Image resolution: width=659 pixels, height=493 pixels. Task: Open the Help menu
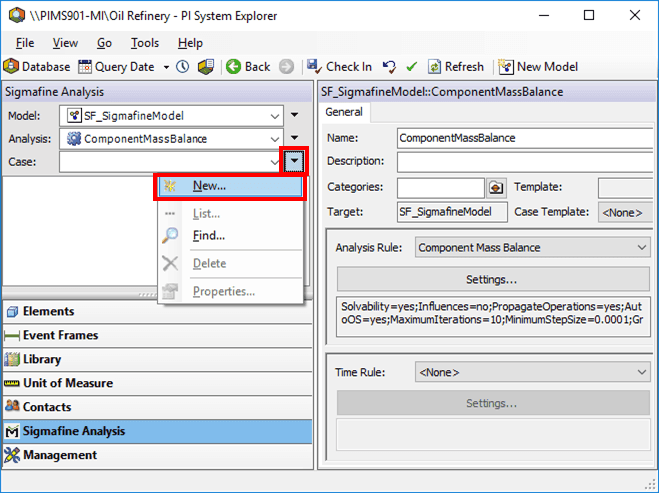[190, 43]
